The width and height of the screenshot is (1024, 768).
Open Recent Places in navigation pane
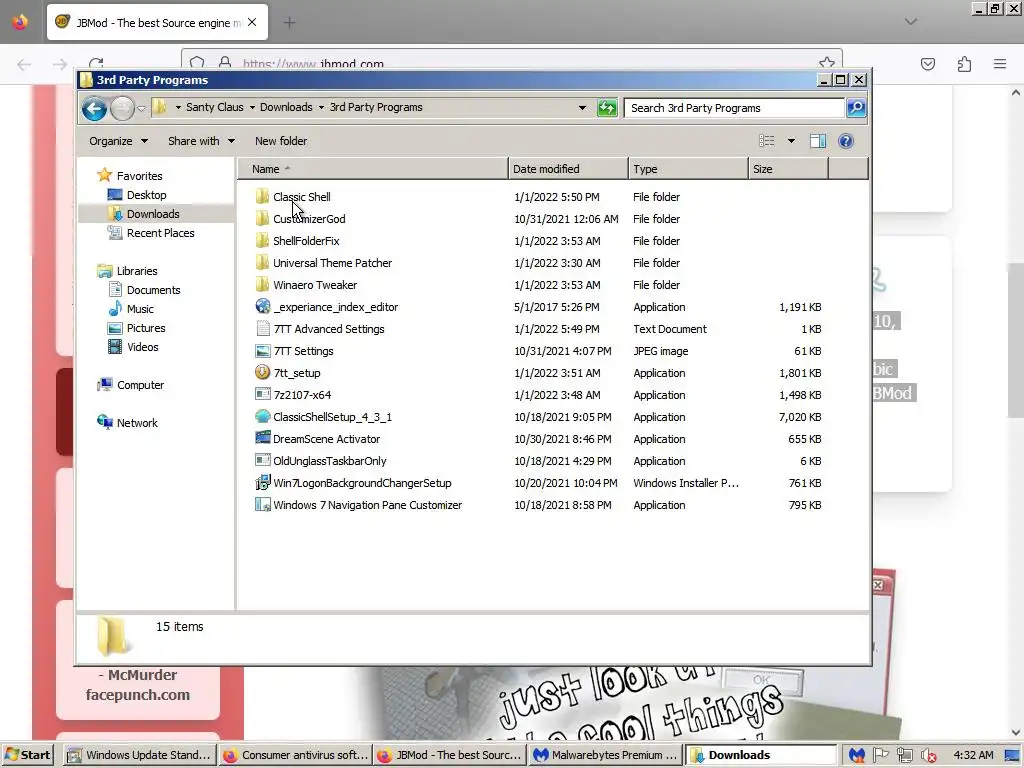click(160, 232)
